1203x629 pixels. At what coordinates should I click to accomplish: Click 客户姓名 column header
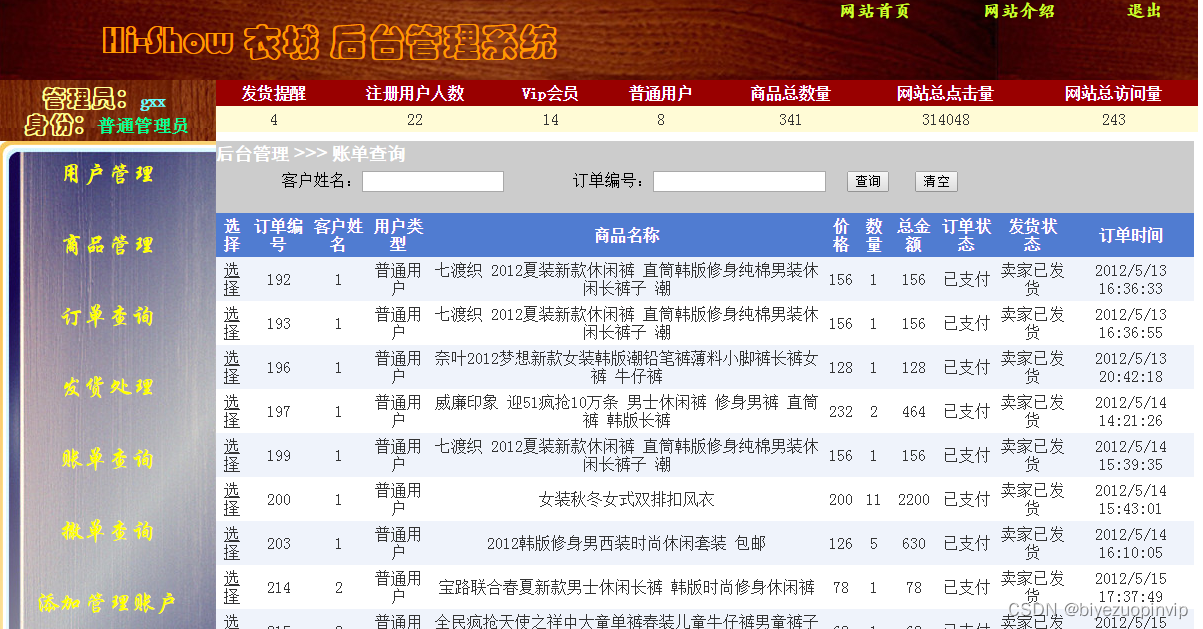pos(338,235)
